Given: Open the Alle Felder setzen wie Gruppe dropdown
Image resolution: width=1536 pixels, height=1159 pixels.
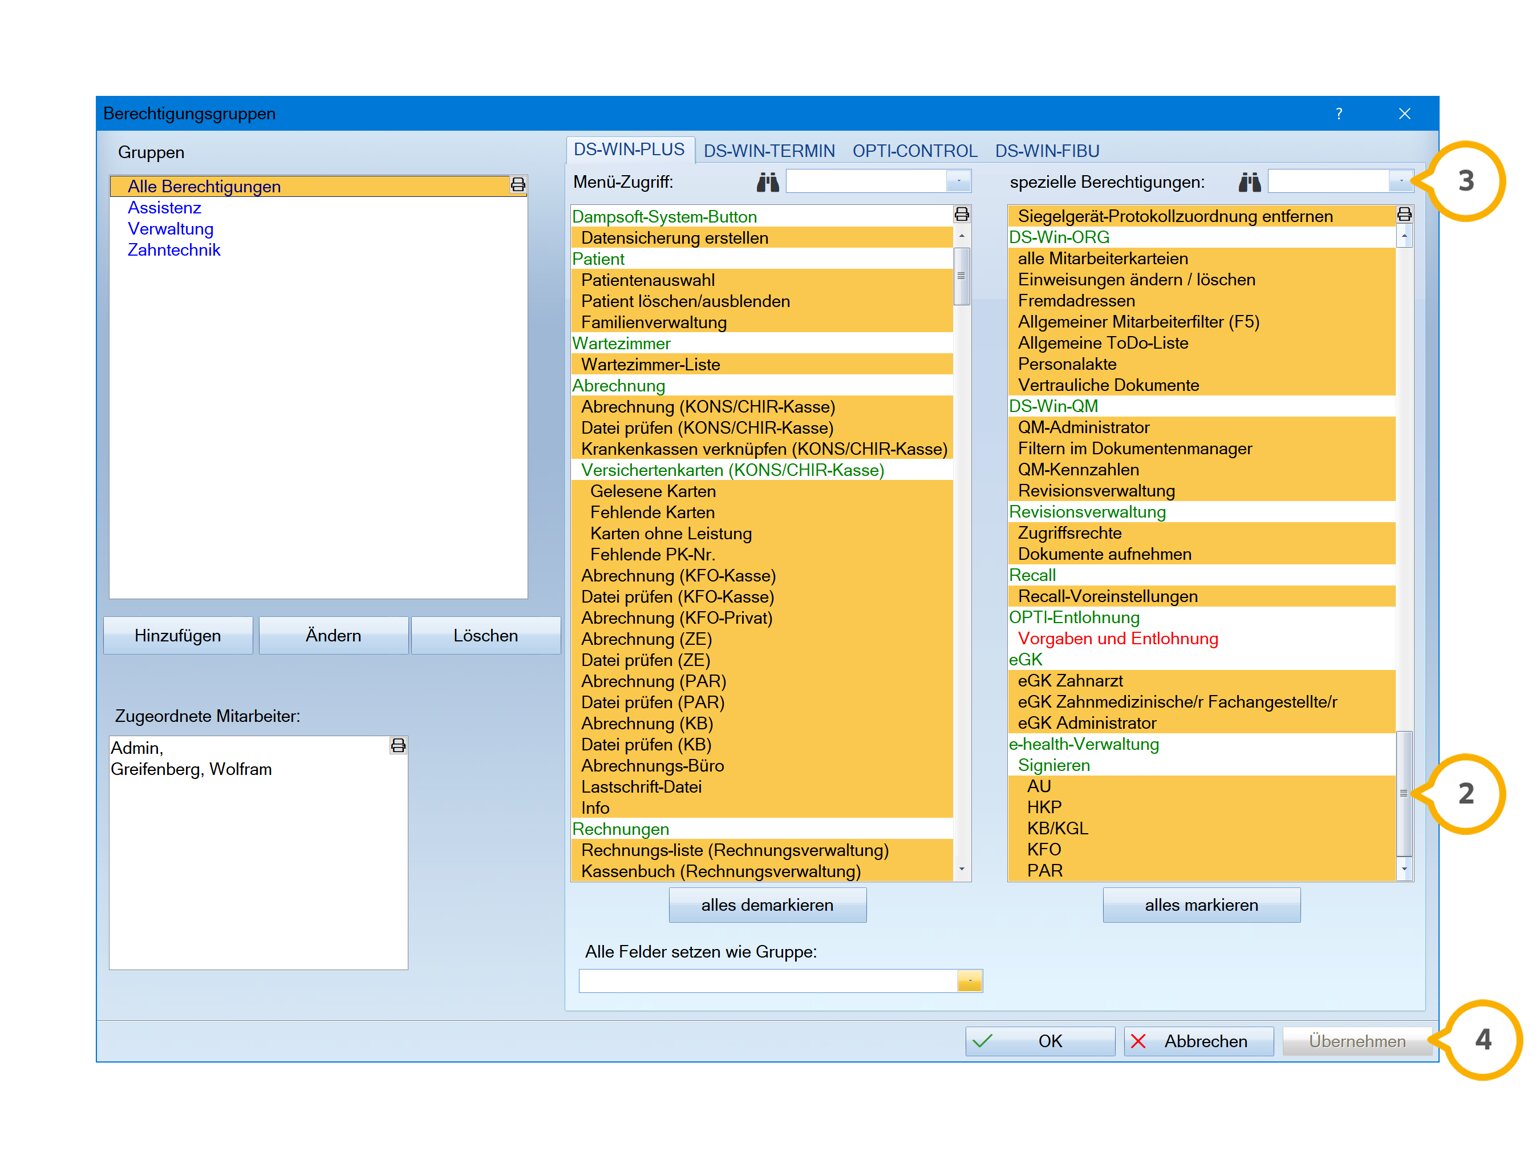Looking at the screenshot, I should click(970, 981).
